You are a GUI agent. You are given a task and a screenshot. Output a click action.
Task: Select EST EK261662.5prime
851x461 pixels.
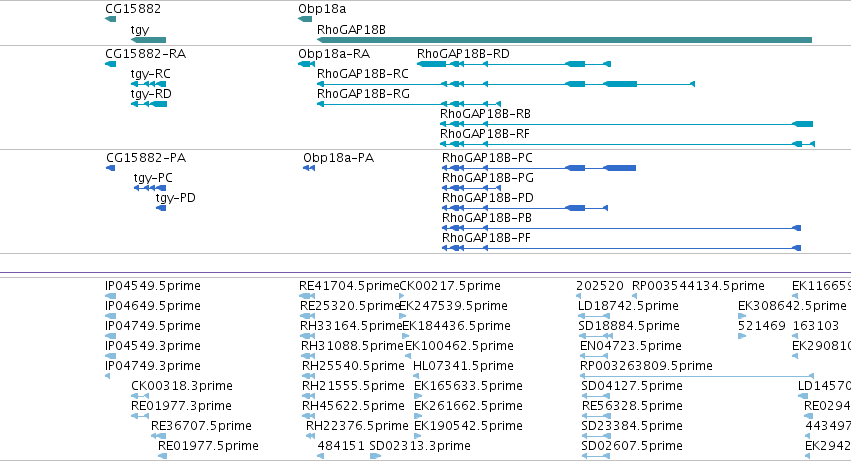(468, 406)
